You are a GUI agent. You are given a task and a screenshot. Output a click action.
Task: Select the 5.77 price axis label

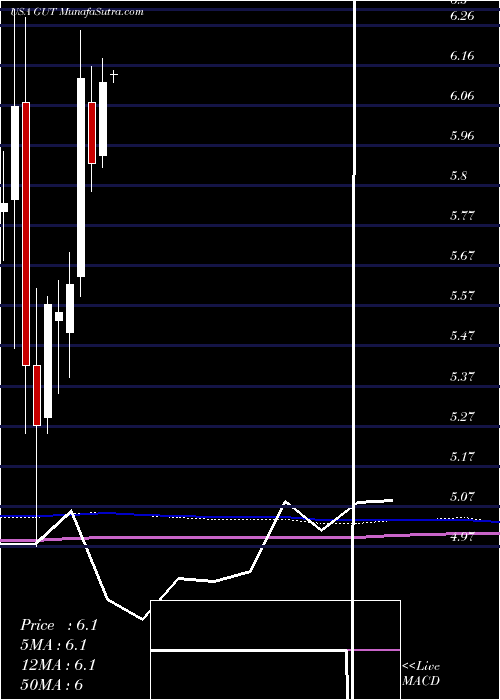(463, 216)
